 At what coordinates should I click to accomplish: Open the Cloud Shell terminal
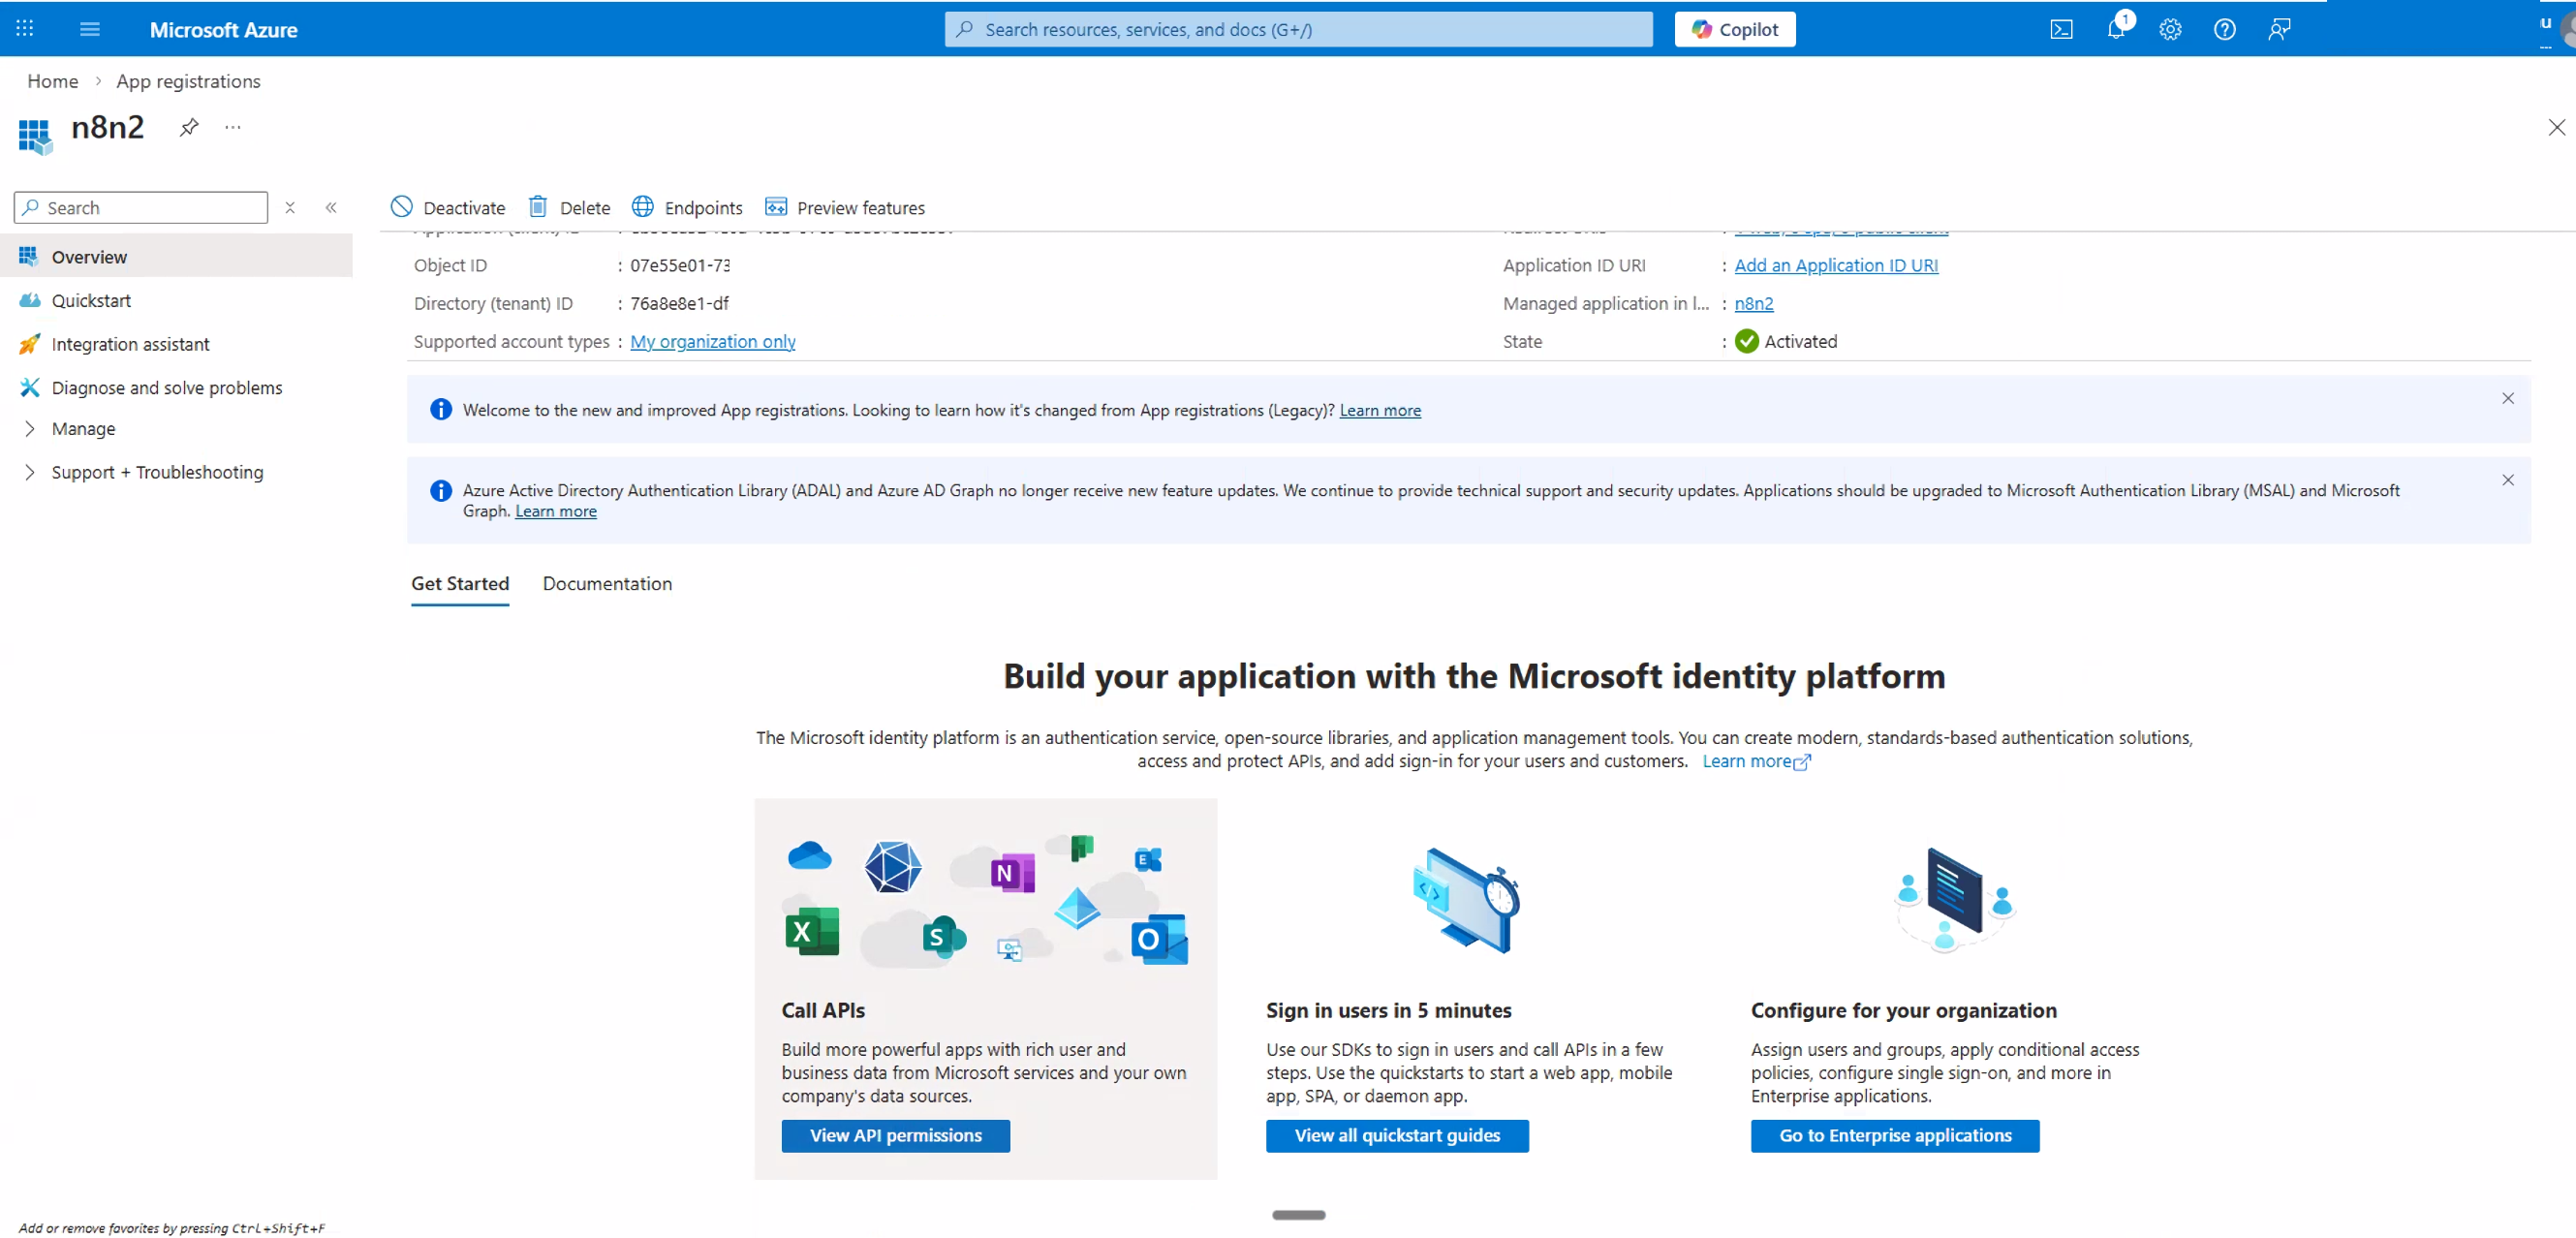tap(2061, 29)
